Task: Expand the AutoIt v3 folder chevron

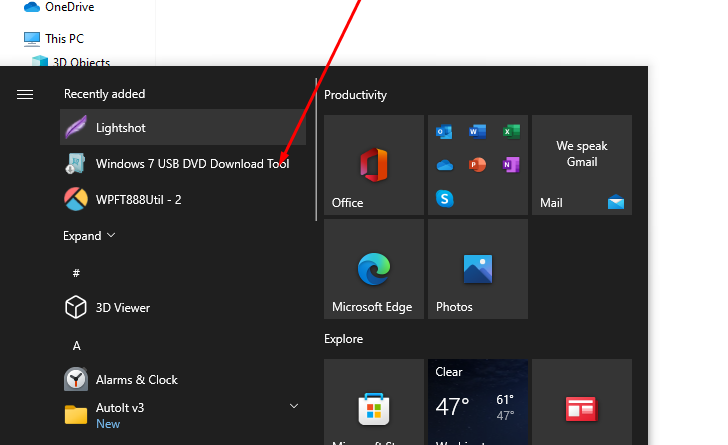Action: tap(294, 406)
